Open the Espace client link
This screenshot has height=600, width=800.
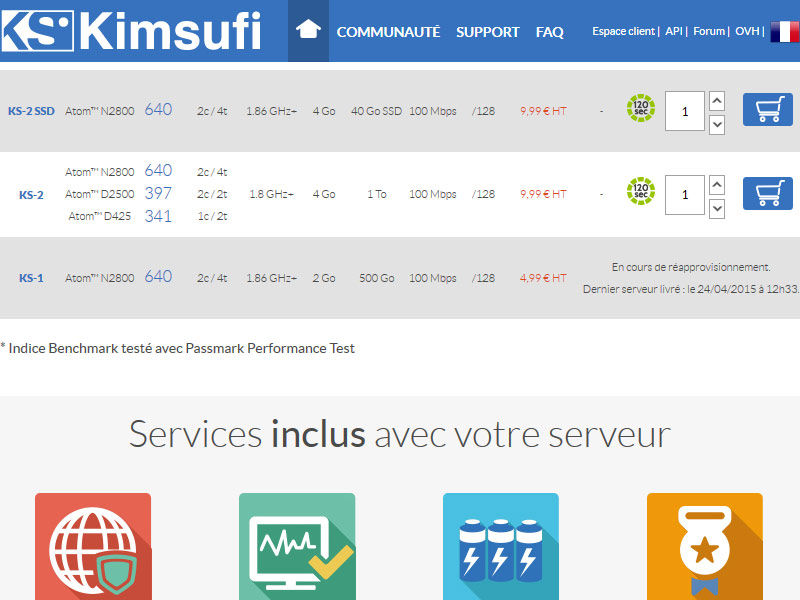[623, 31]
